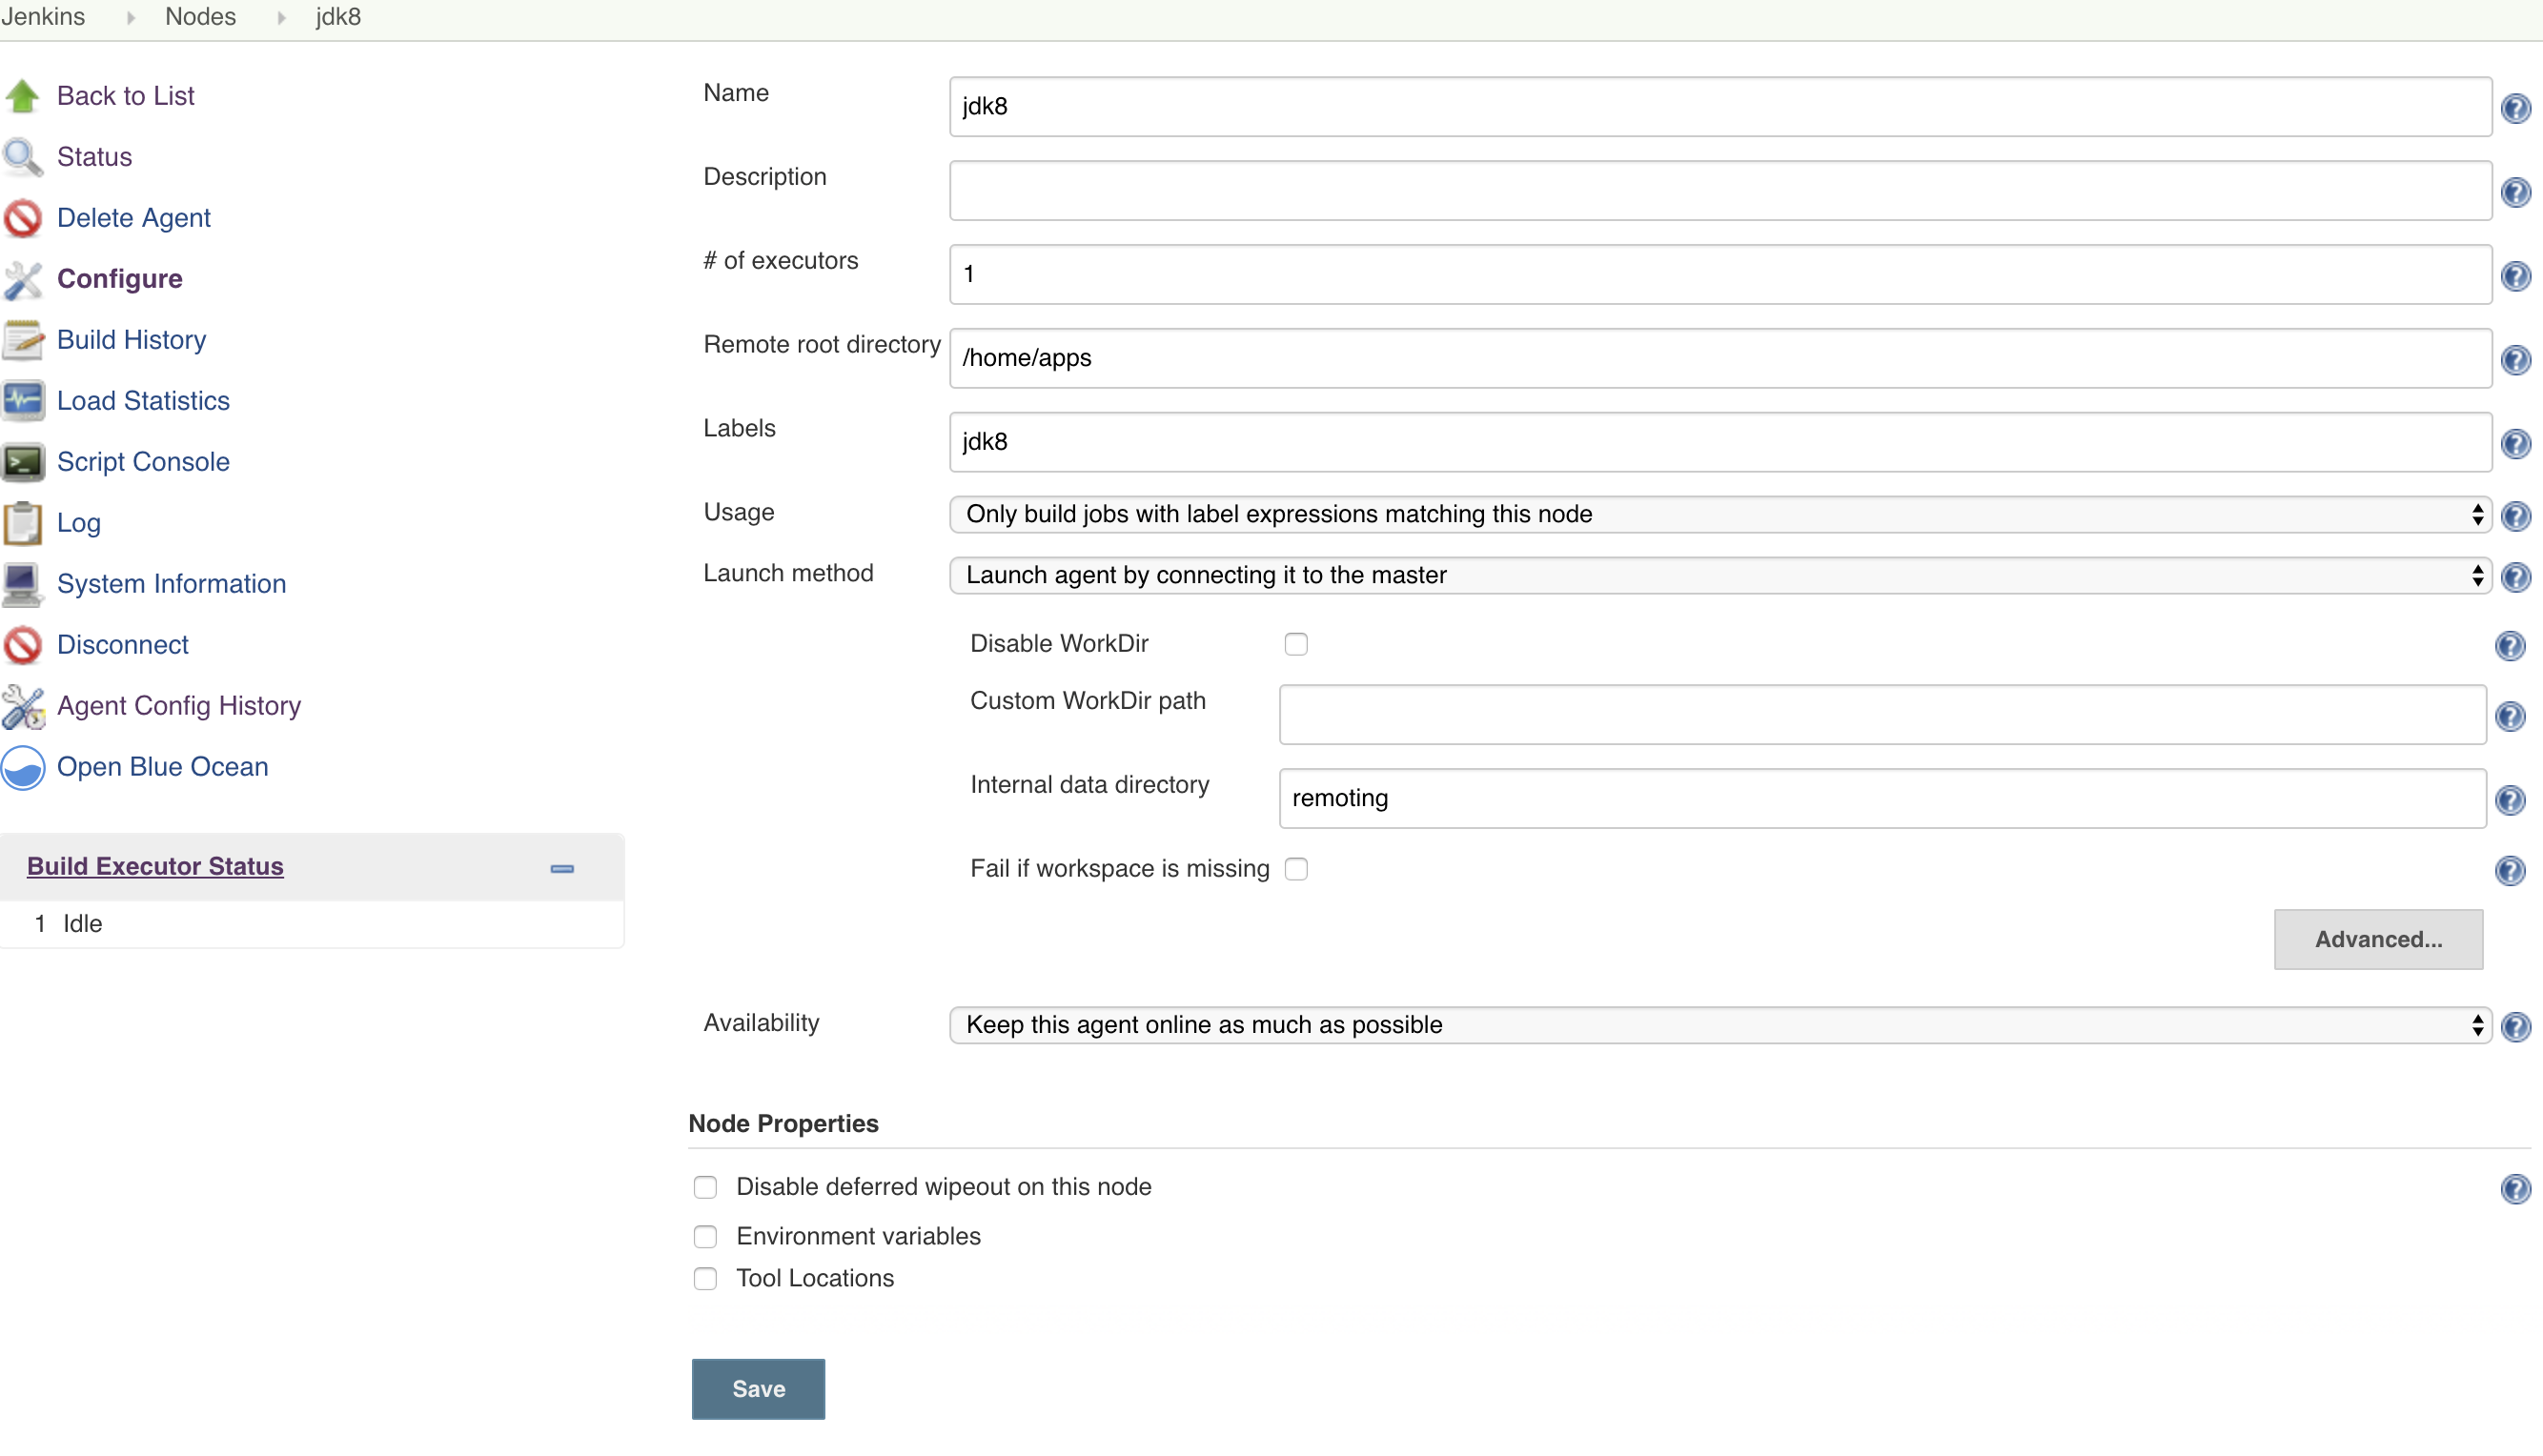Click the Load Statistics graph icon
The image size is (2543, 1456).
click(22, 401)
